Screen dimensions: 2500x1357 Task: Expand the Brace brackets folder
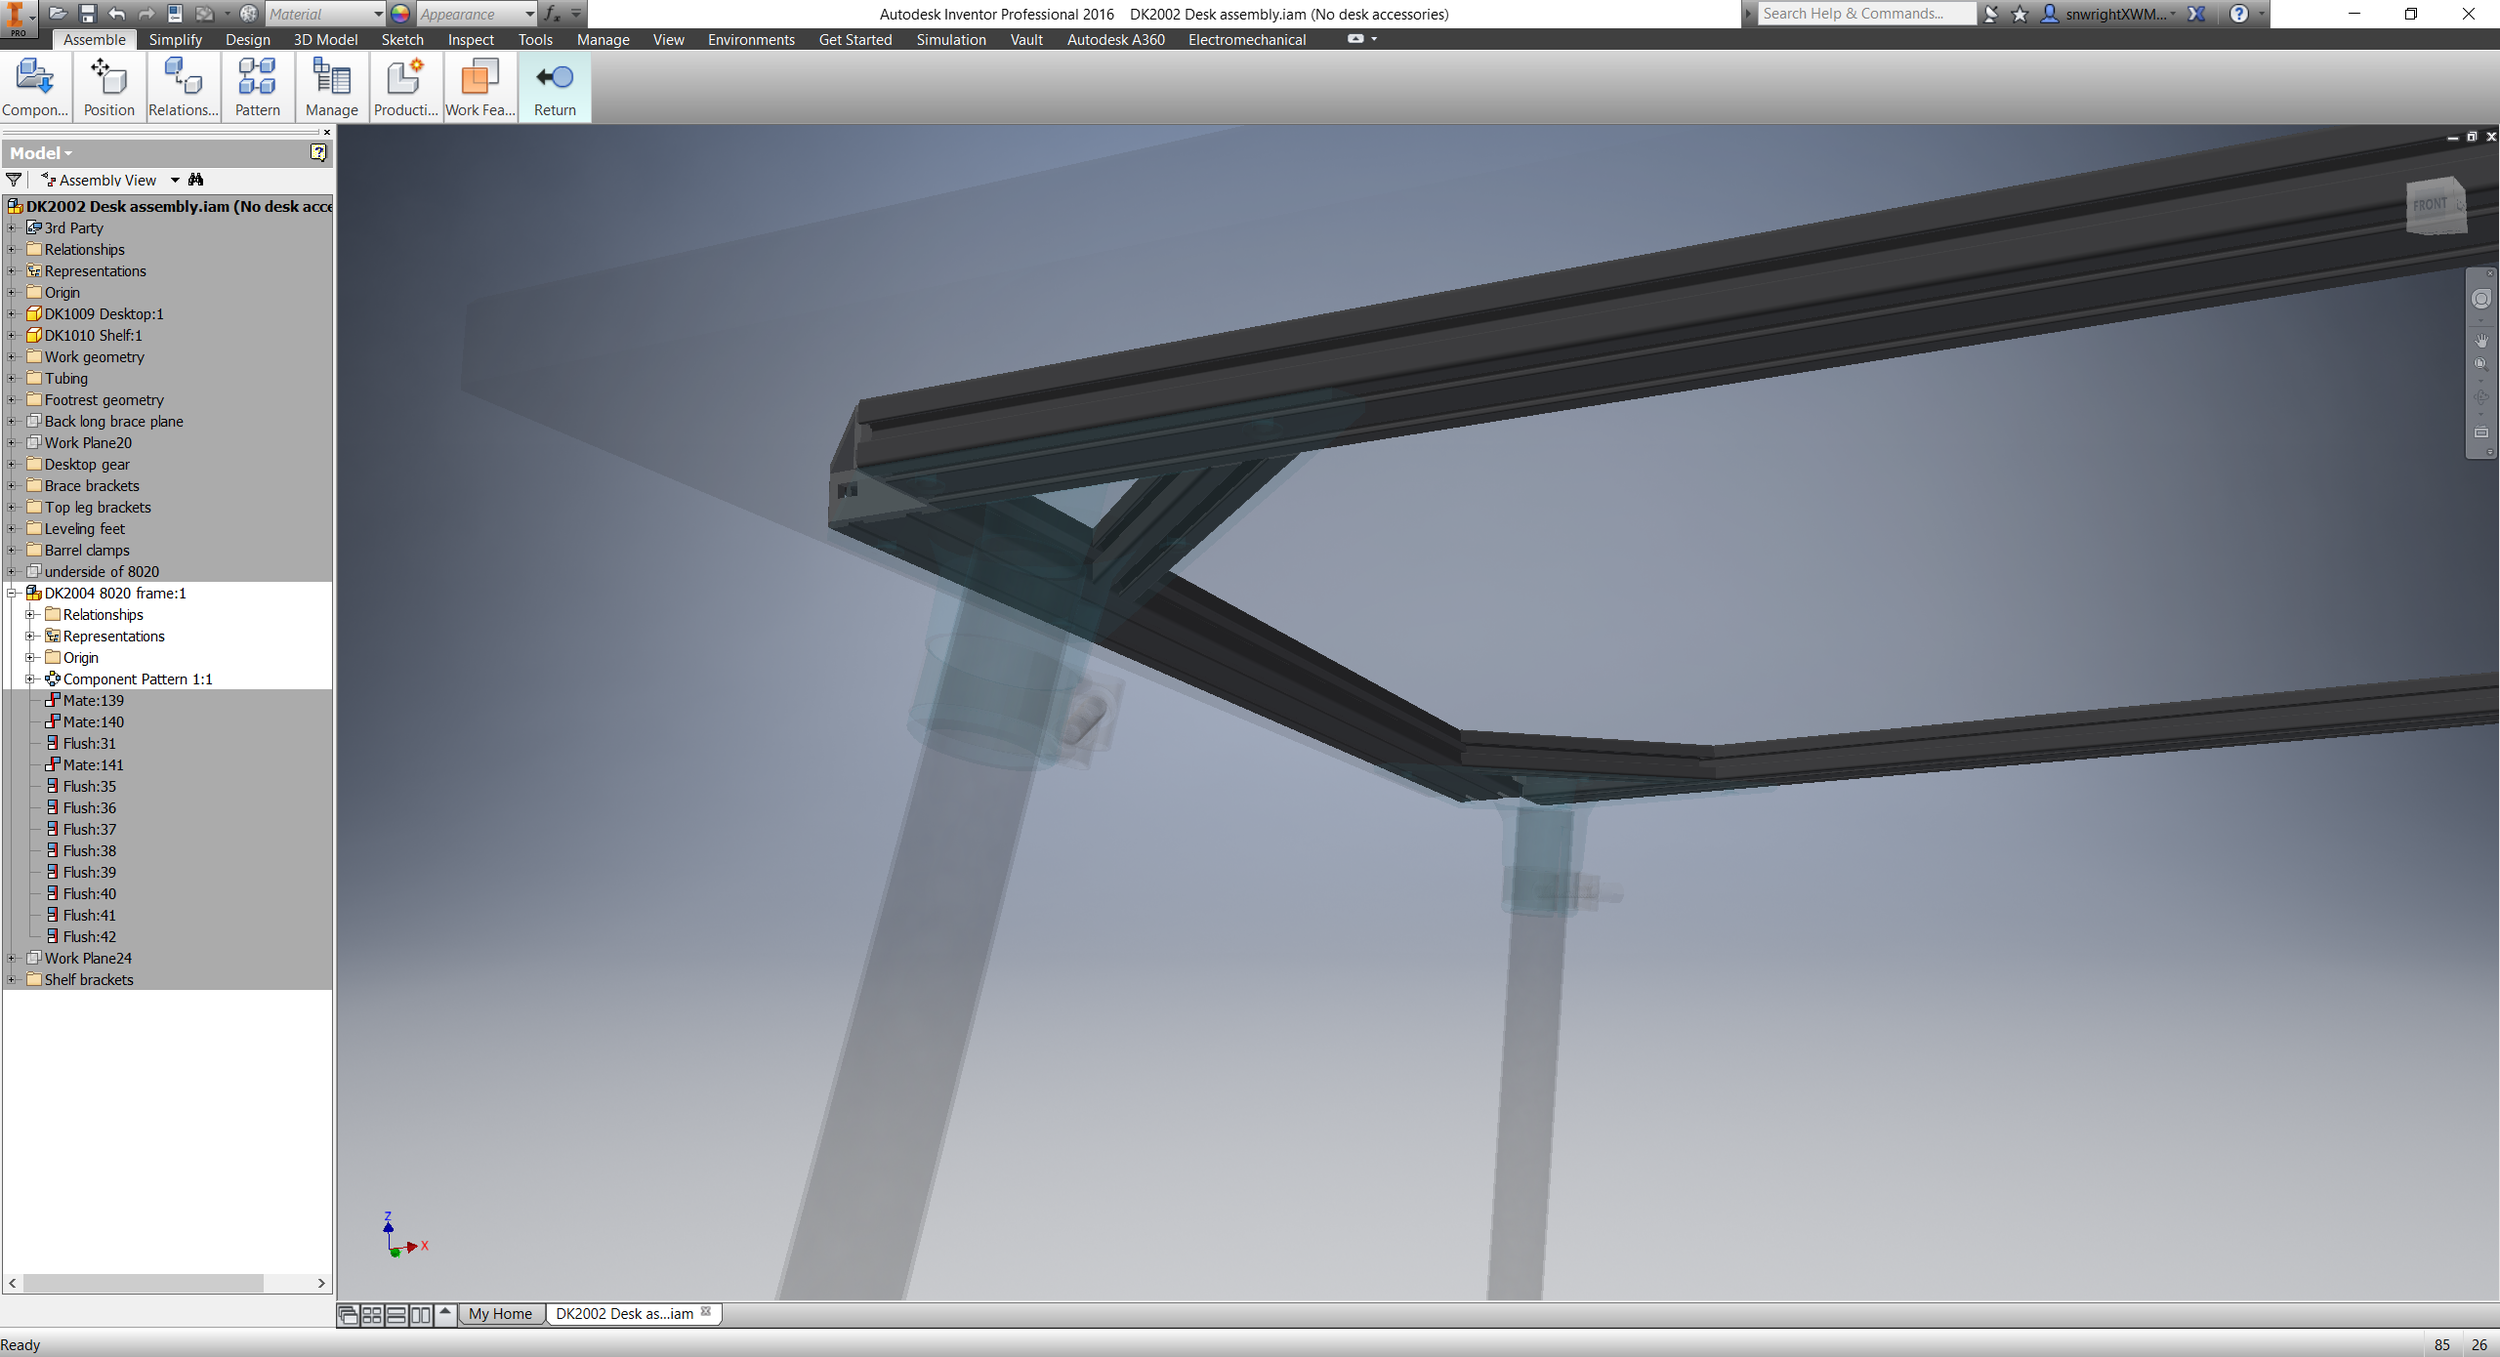pyautogui.click(x=12, y=486)
